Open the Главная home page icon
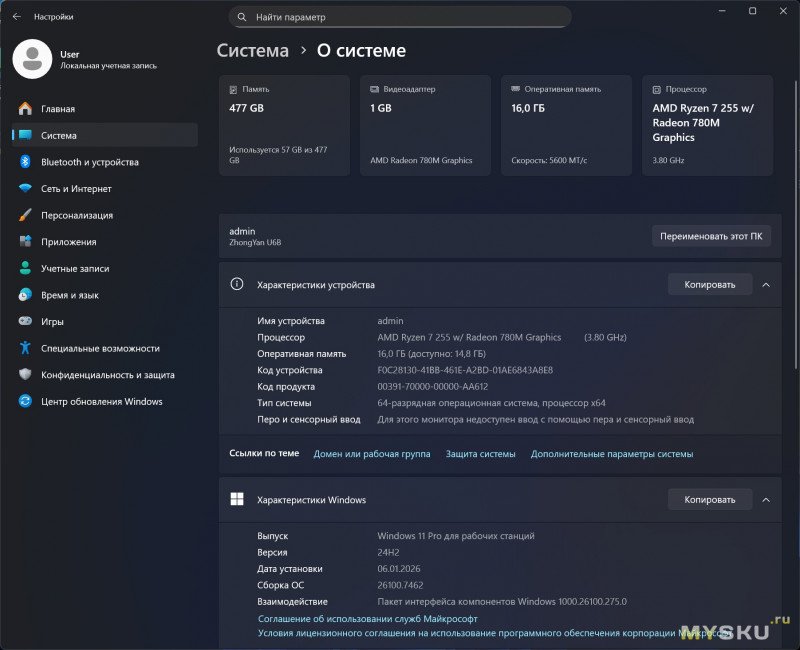 tap(25, 109)
